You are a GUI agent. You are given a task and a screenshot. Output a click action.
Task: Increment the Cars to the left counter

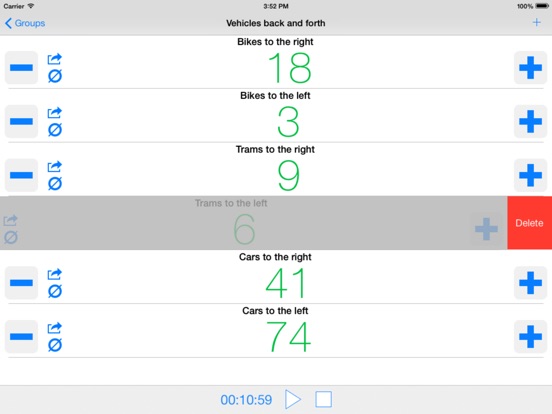530,337
